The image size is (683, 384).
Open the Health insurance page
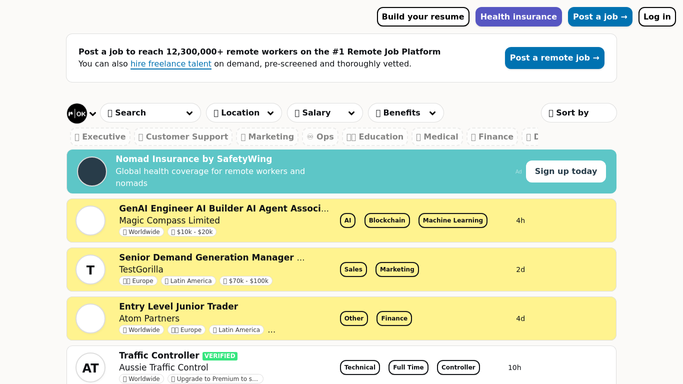click(518, 17)
